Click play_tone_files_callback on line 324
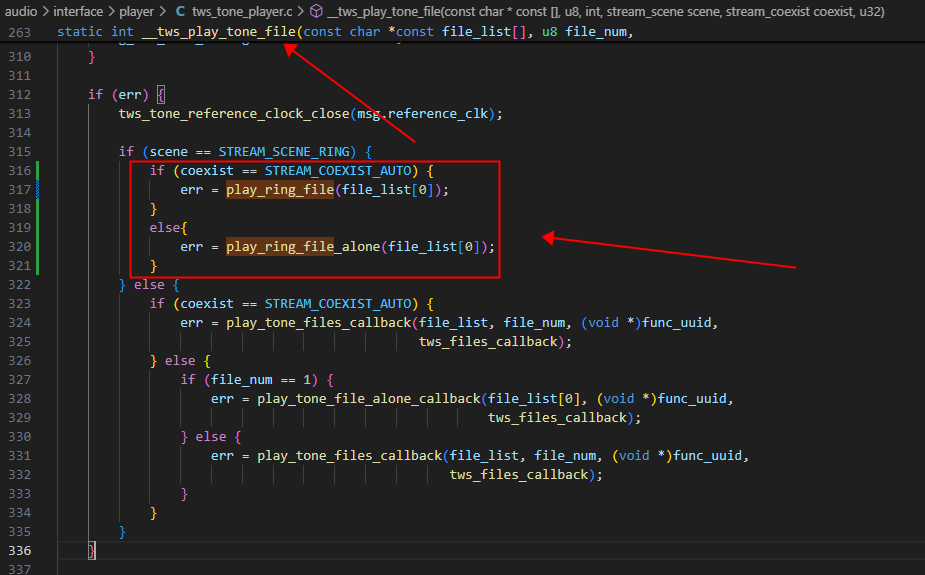This screenshot has width=925, height=575. (319, 323)
